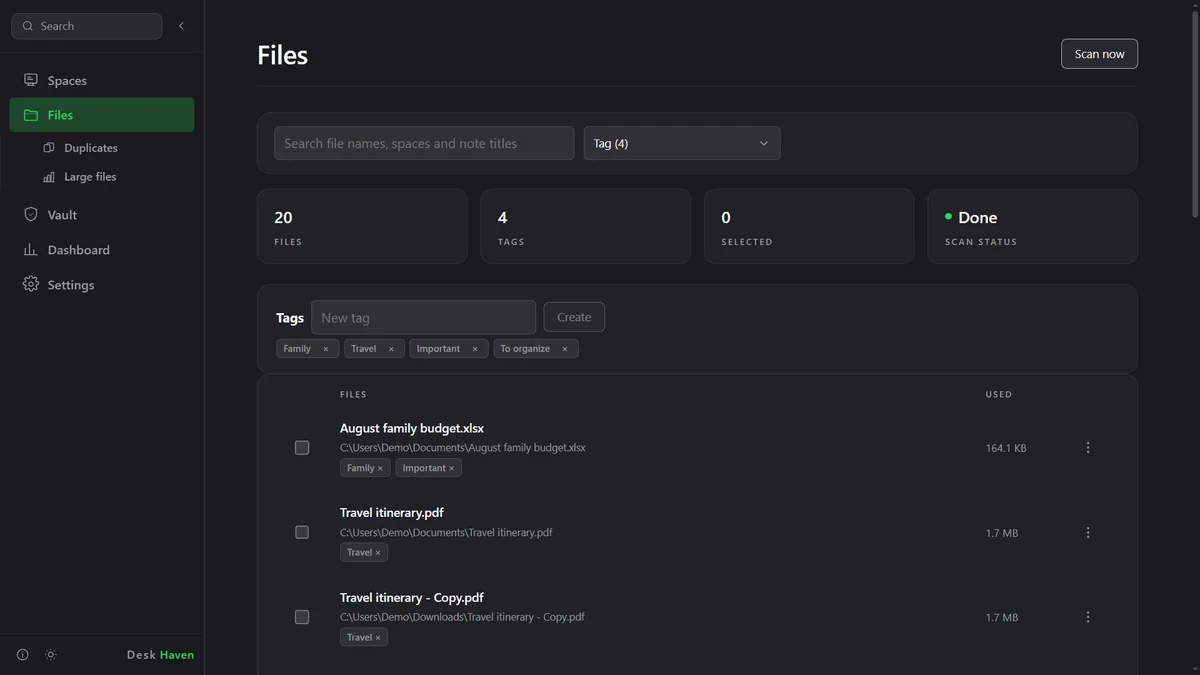This screenshot has height=675, width=1200.
Task: Open more options for Travel itinerary - Copy.pdf
Action: 1088,617
